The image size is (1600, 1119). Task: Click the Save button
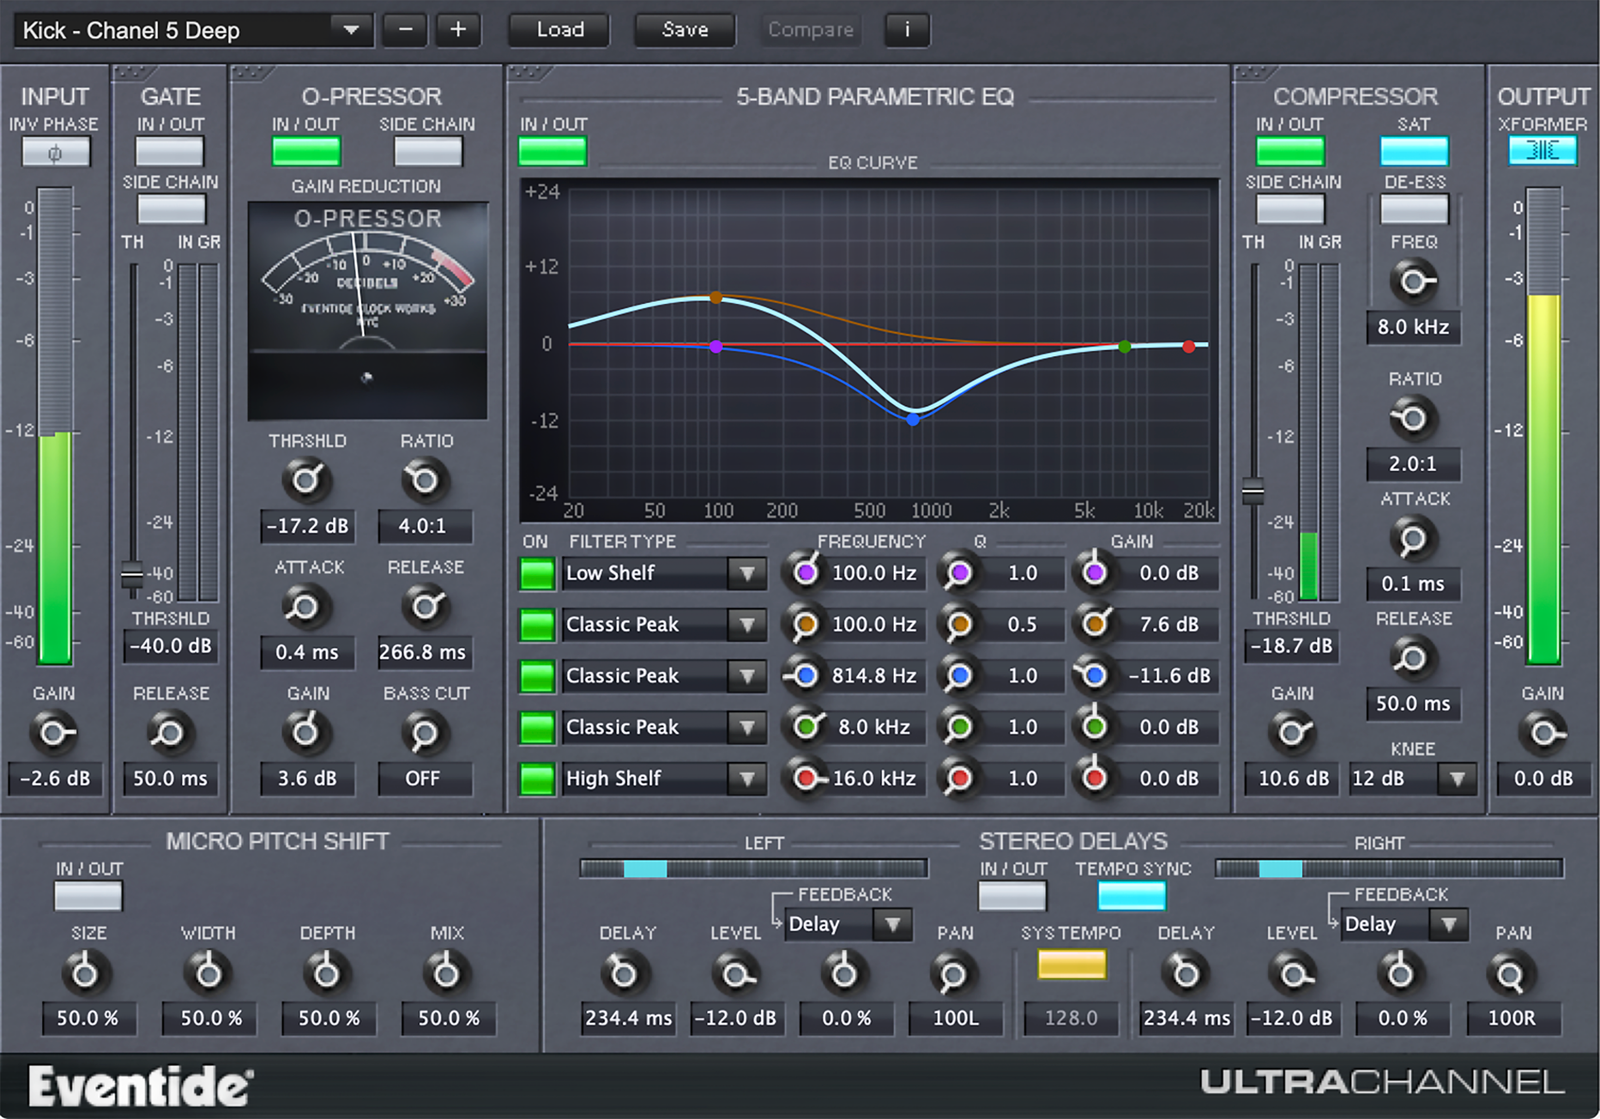685,30
